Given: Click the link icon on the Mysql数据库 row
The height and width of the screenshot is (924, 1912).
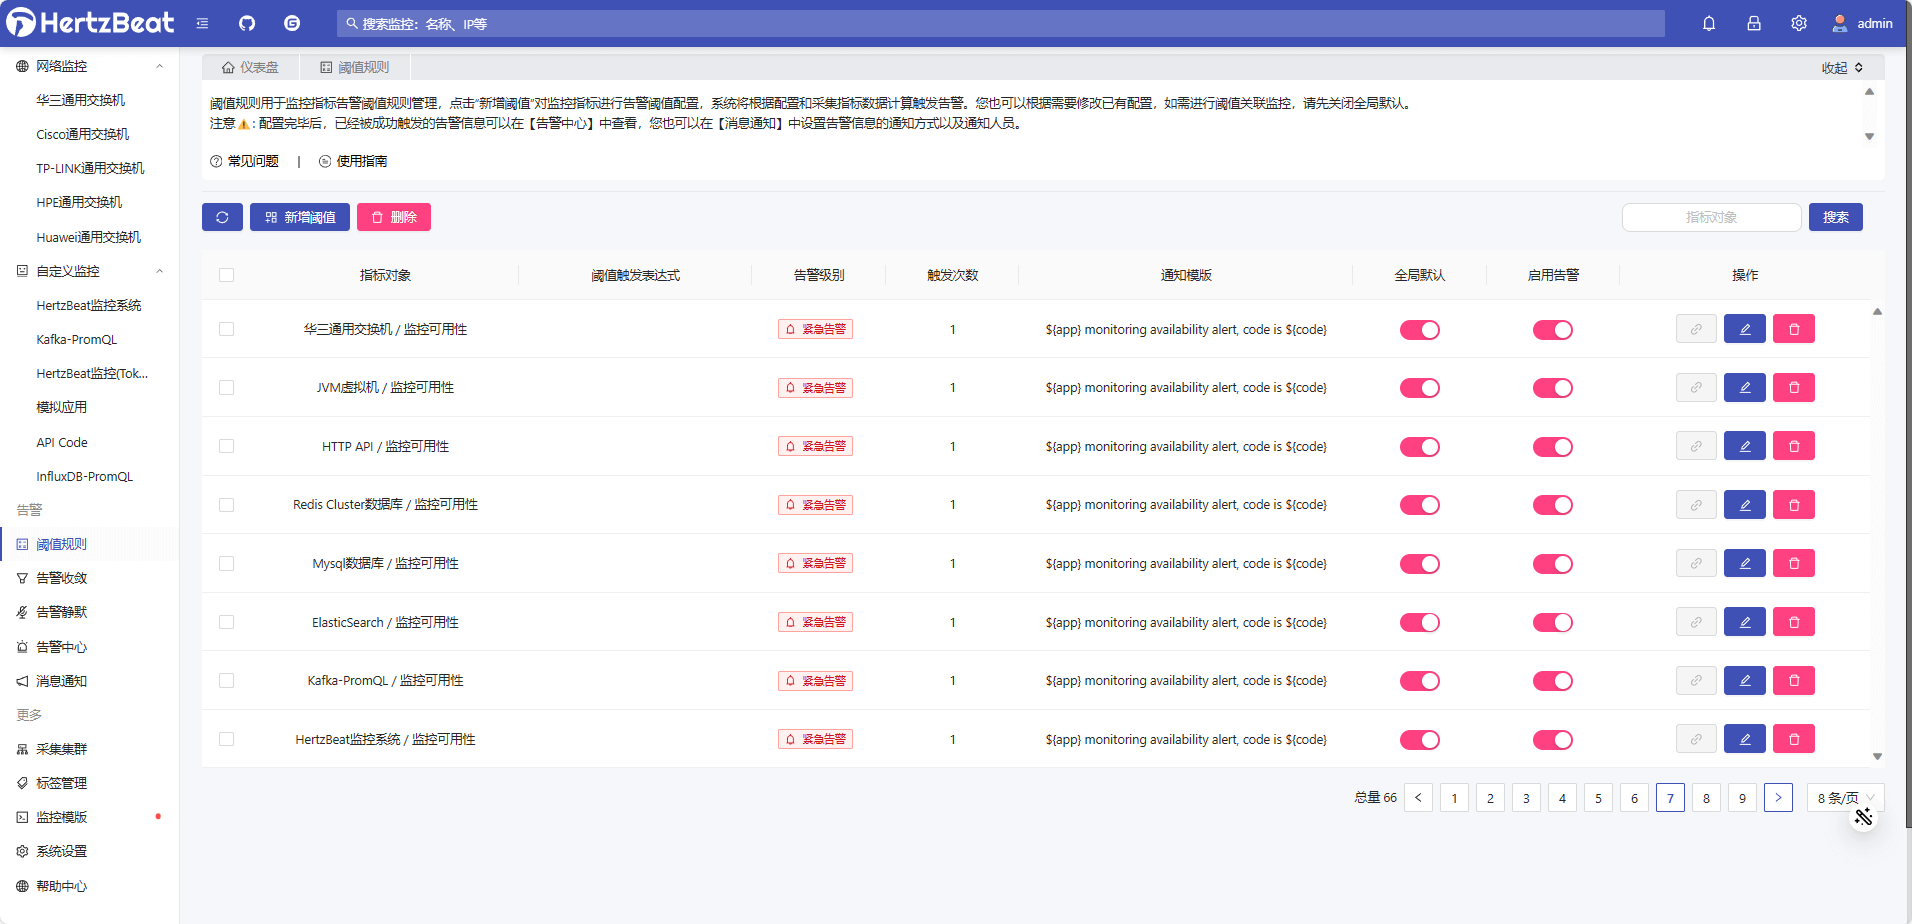Looking at the screenshot, I should click(1695, 562).
